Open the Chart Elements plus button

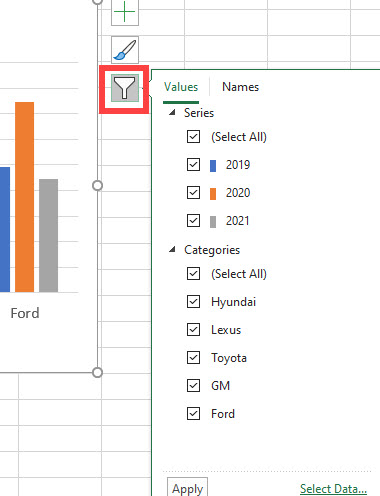[x=125, y=12]
